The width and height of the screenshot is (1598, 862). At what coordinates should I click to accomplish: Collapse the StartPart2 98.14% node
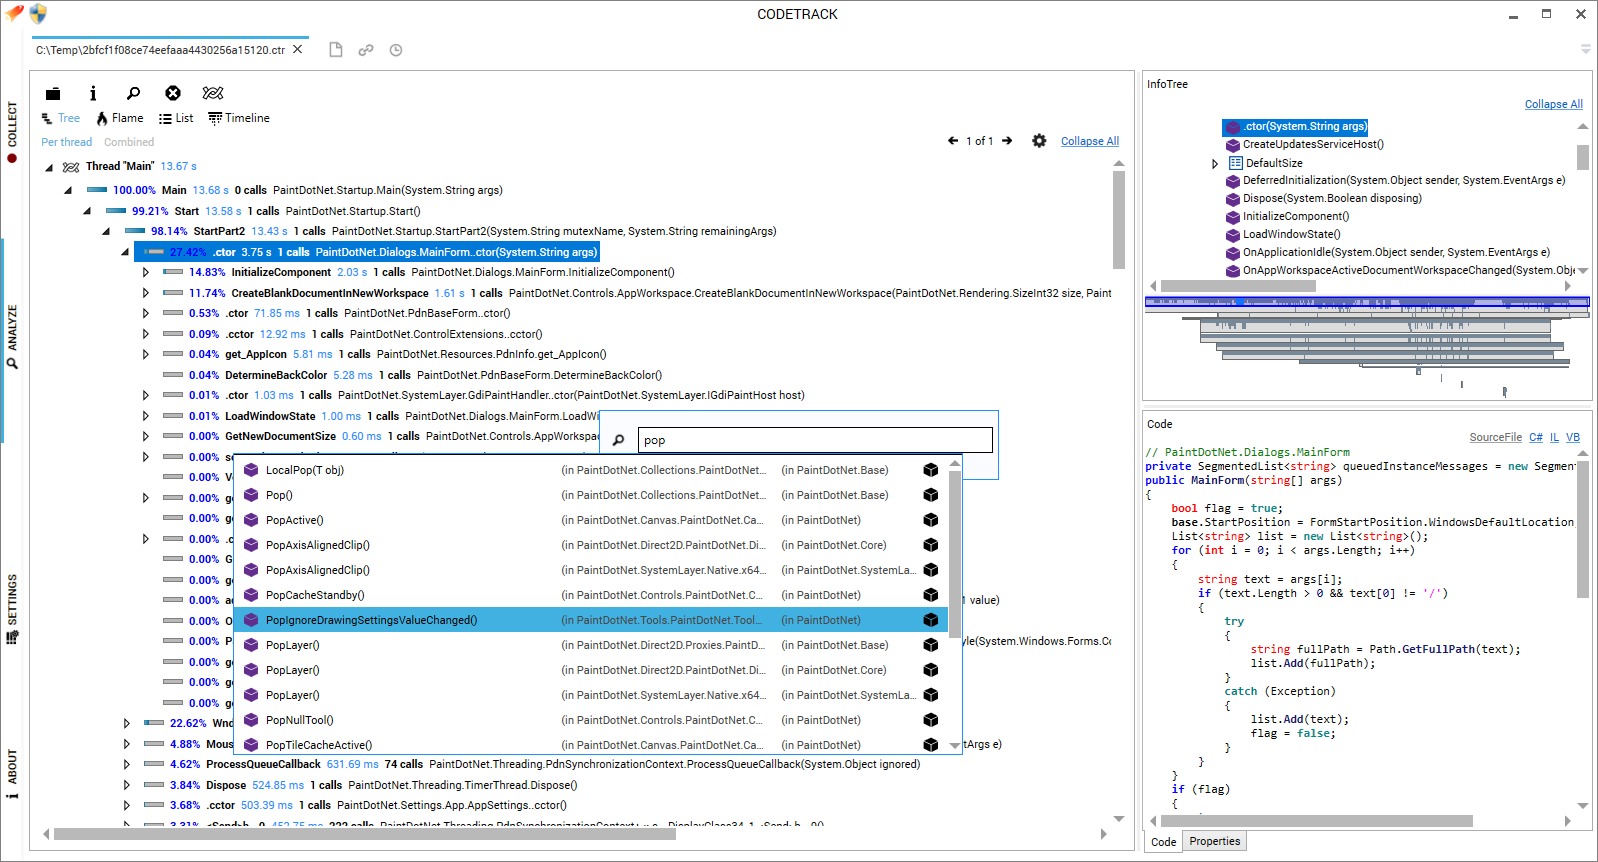[x=106, y=231]
